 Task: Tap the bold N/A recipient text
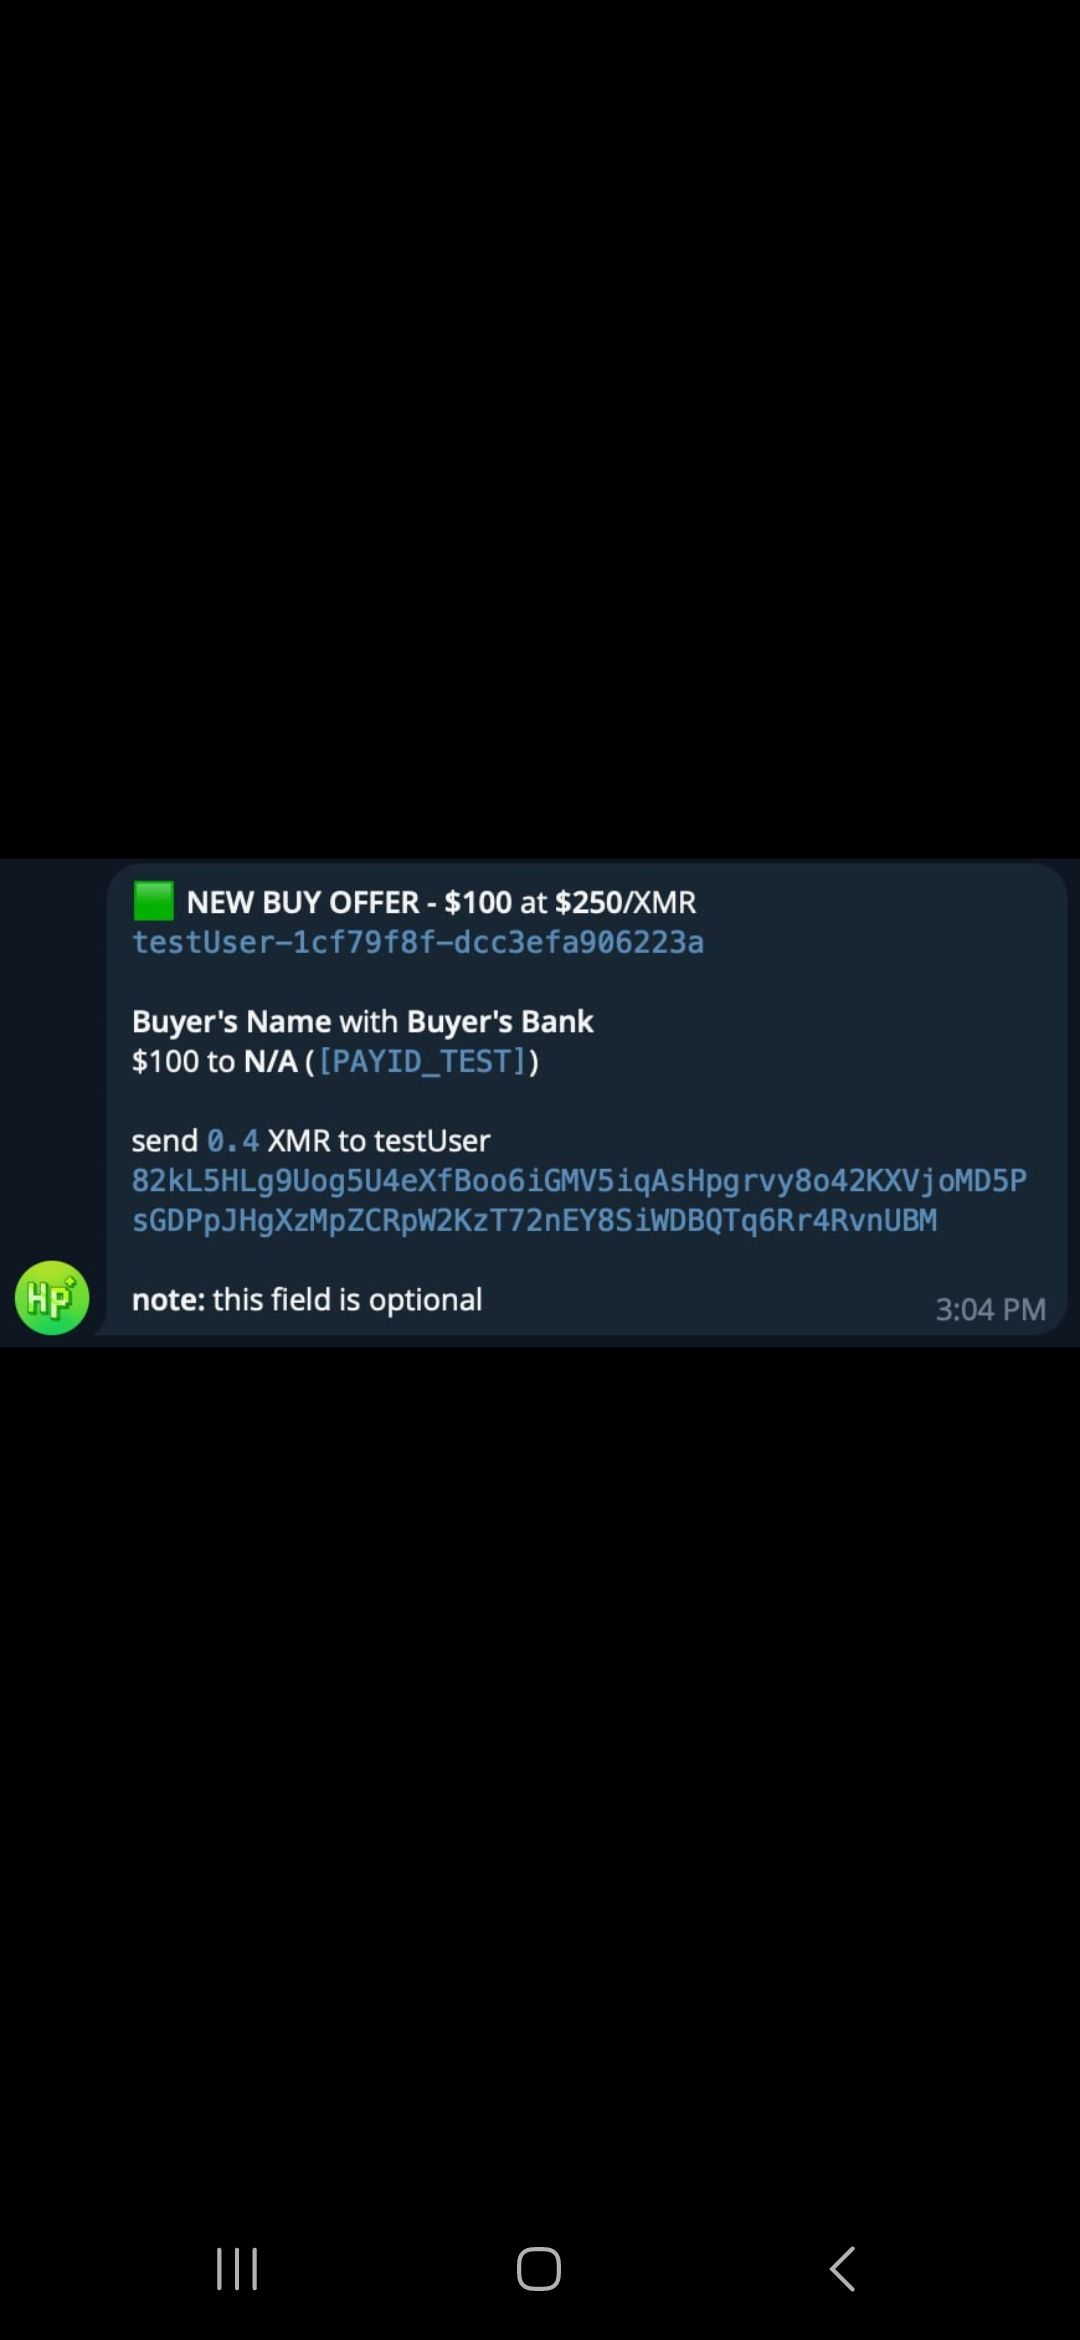click(x=270, y=1061)
